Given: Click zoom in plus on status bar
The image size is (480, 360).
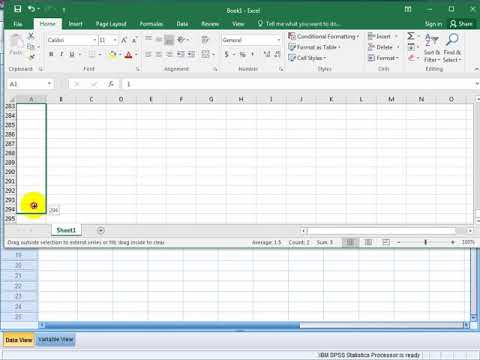Looking at the screenshot, I should (x=452, y=242).
